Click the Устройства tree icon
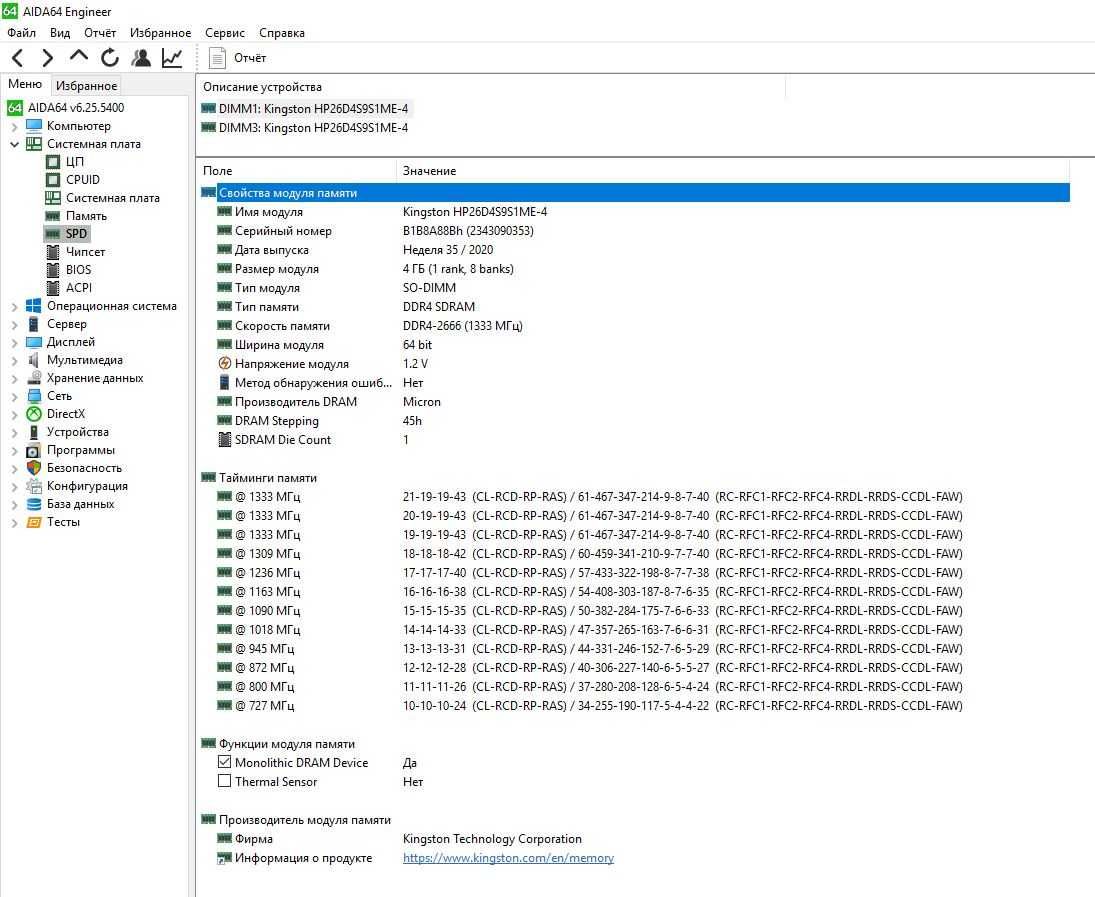The width and height of the screenshot is (1095, 897). [34, 432]
